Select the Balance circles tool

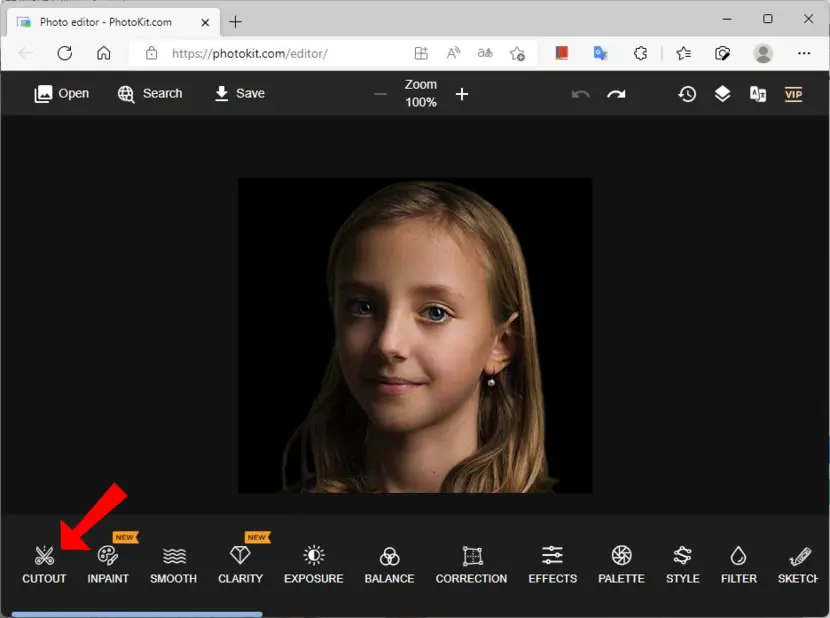(389, 565)
